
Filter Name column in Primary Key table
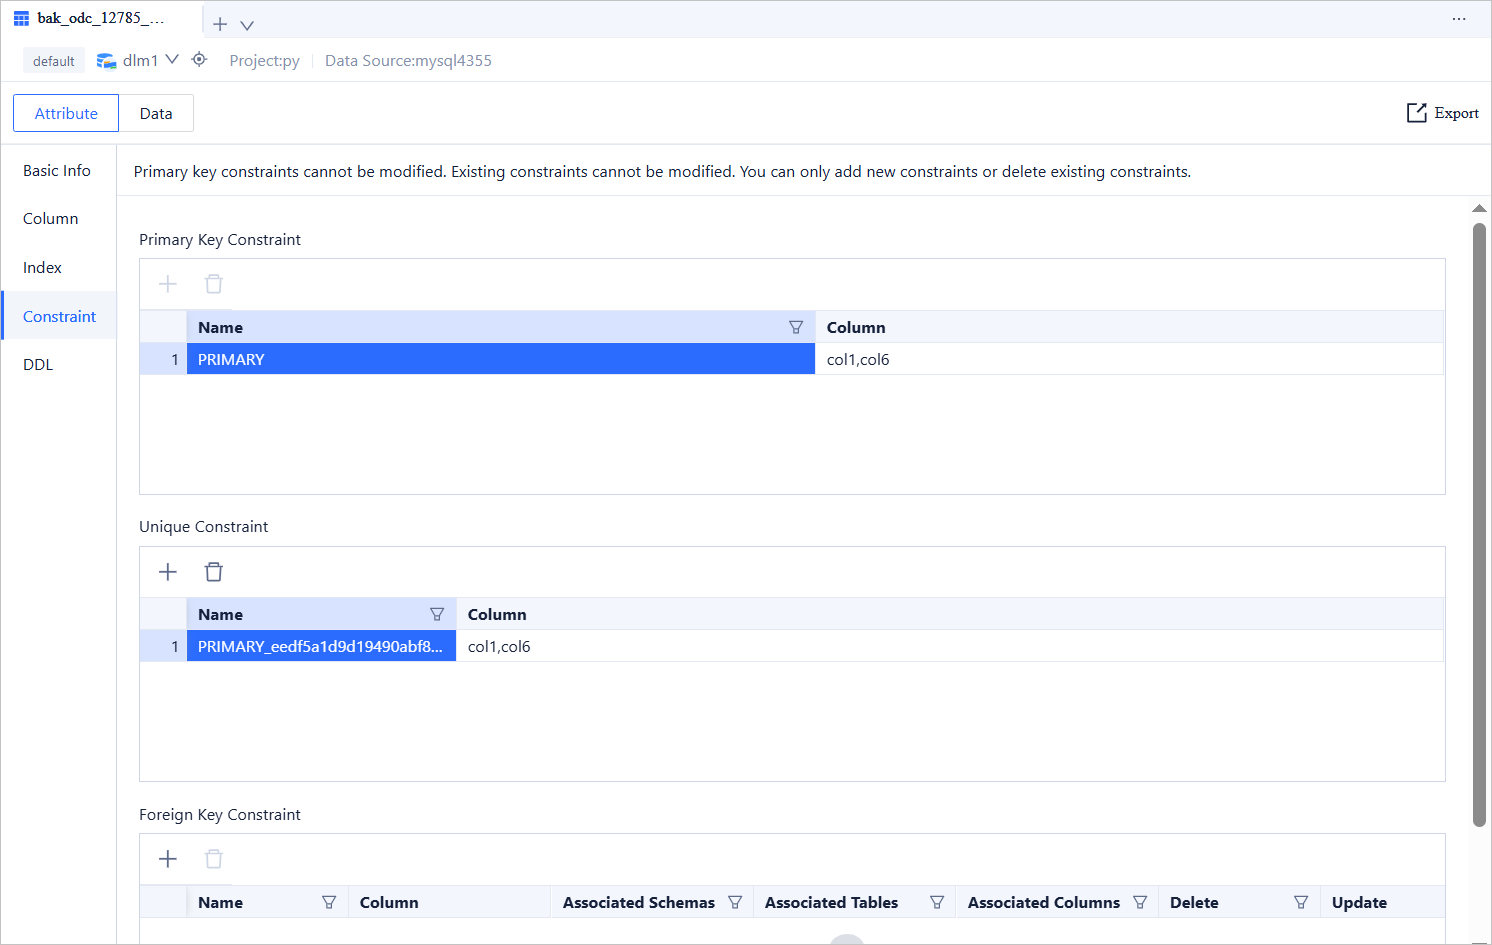796,327
